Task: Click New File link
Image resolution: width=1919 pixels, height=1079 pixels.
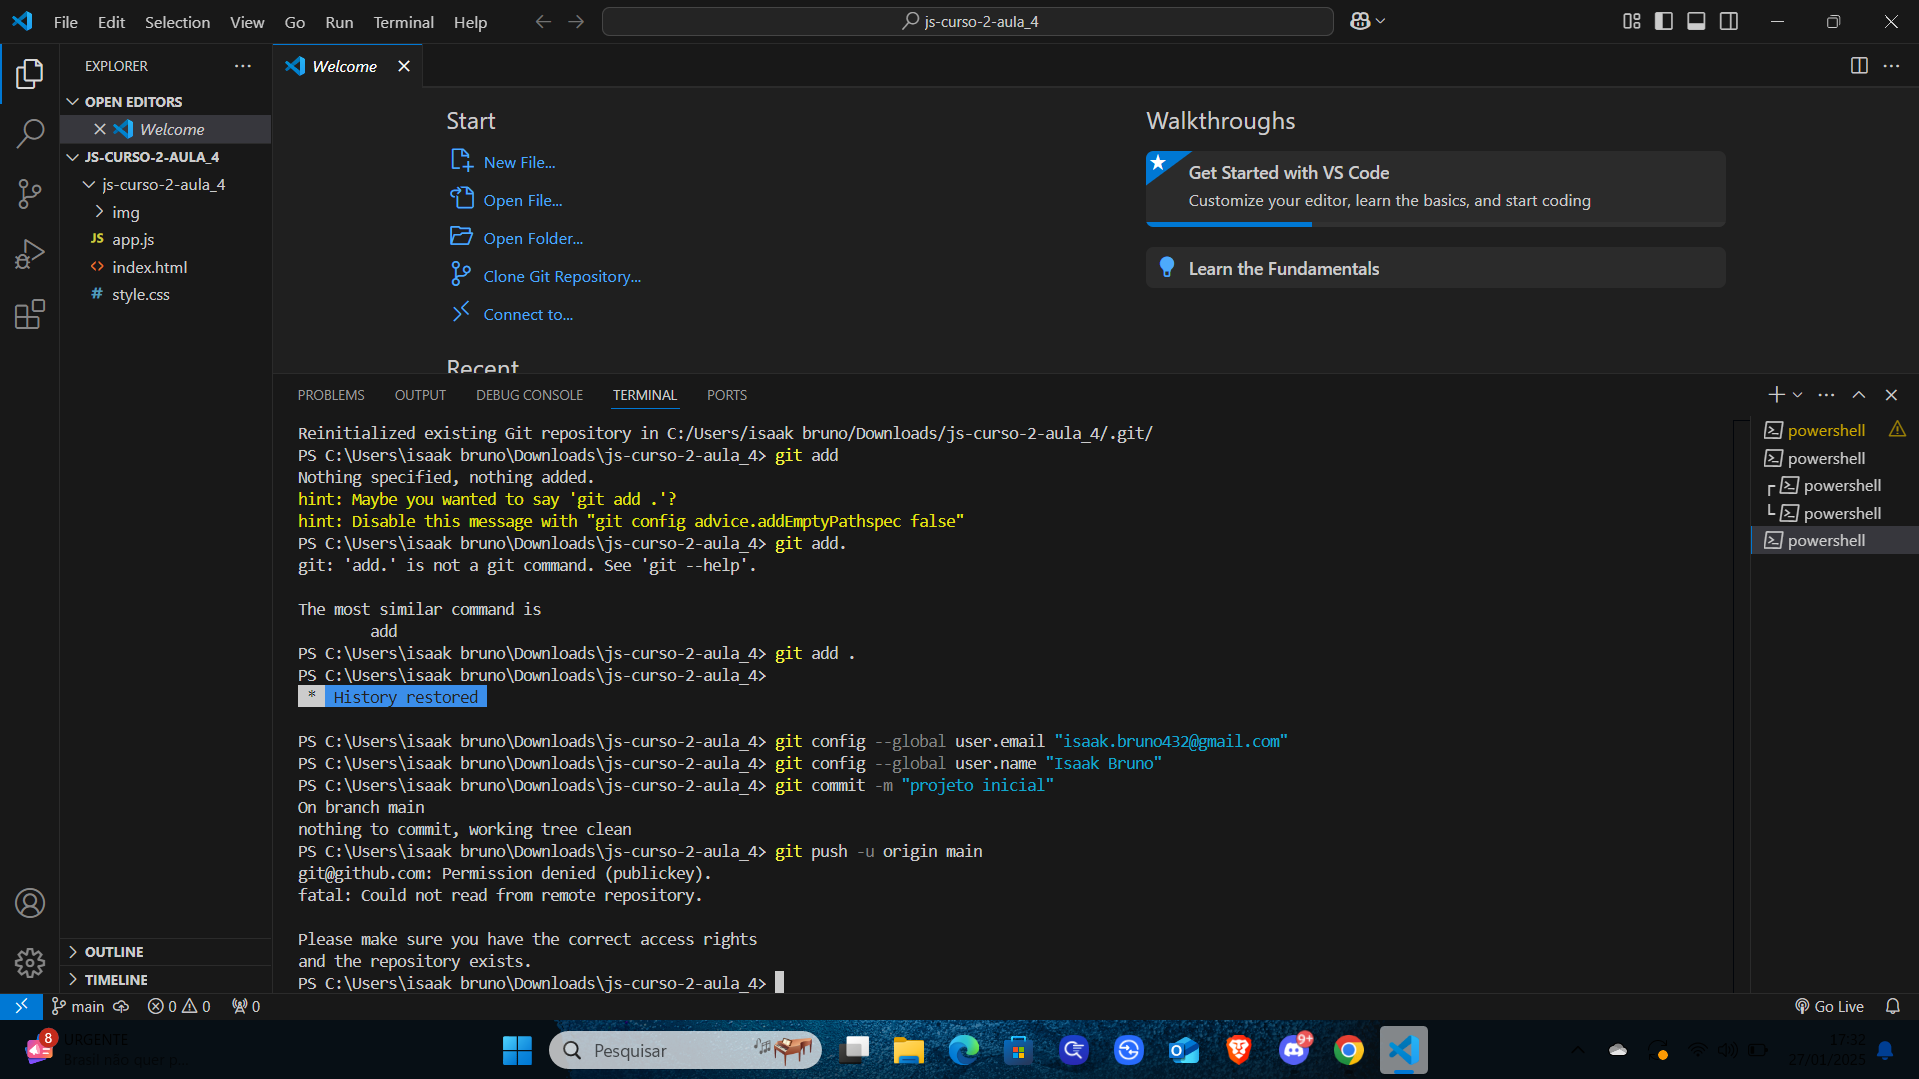Action: [x=519, y=162]
